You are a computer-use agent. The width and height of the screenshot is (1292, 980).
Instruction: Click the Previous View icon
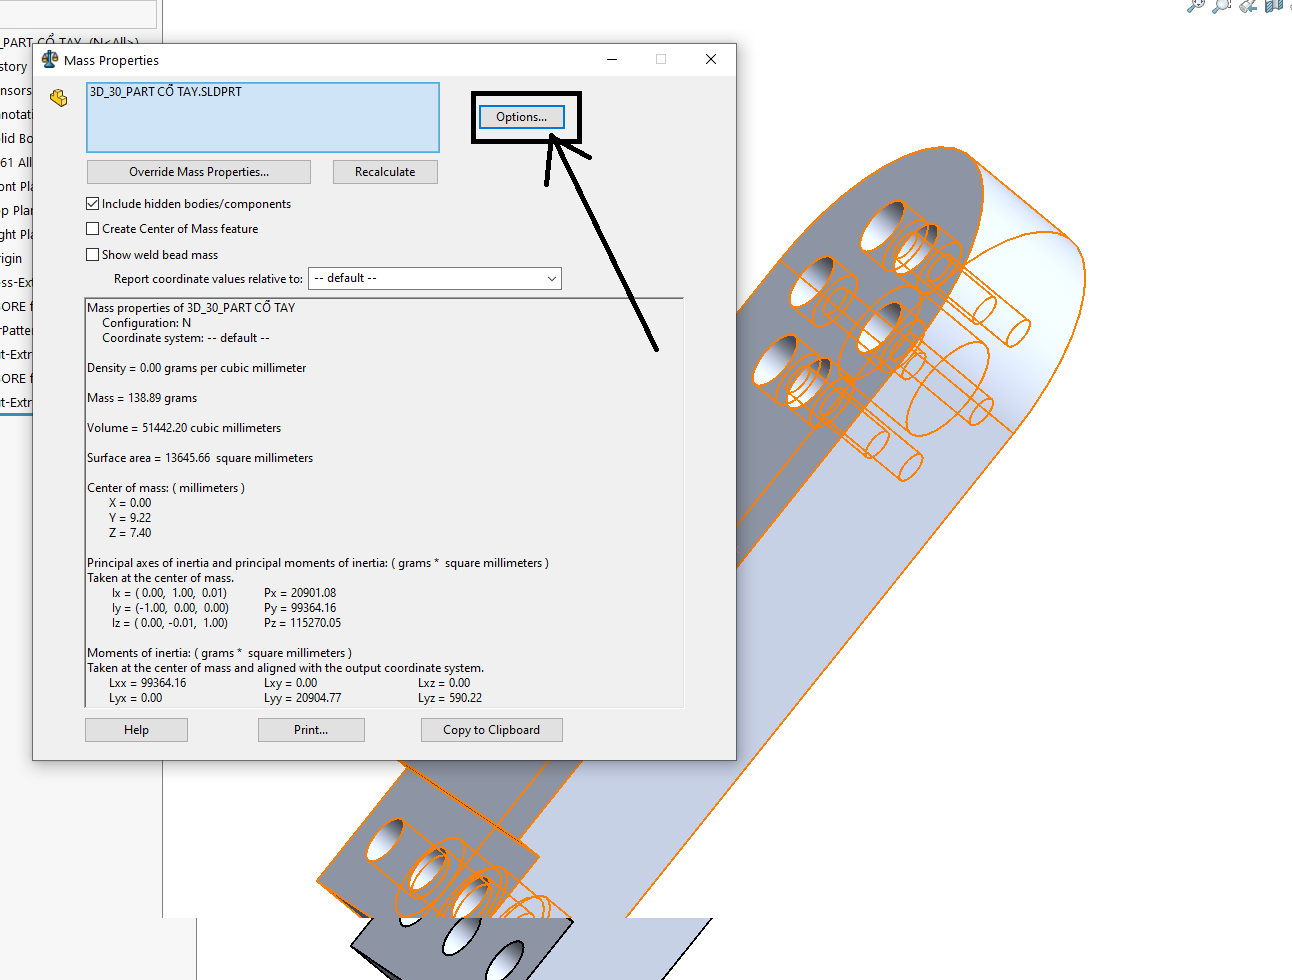tap(1247, 6)
